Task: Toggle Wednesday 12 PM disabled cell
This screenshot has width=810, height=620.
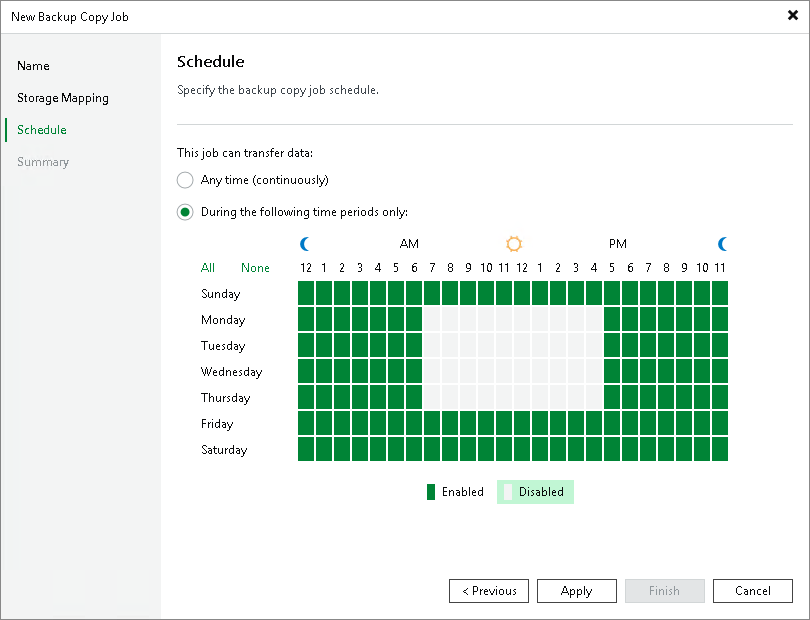Action: [522, 371]
